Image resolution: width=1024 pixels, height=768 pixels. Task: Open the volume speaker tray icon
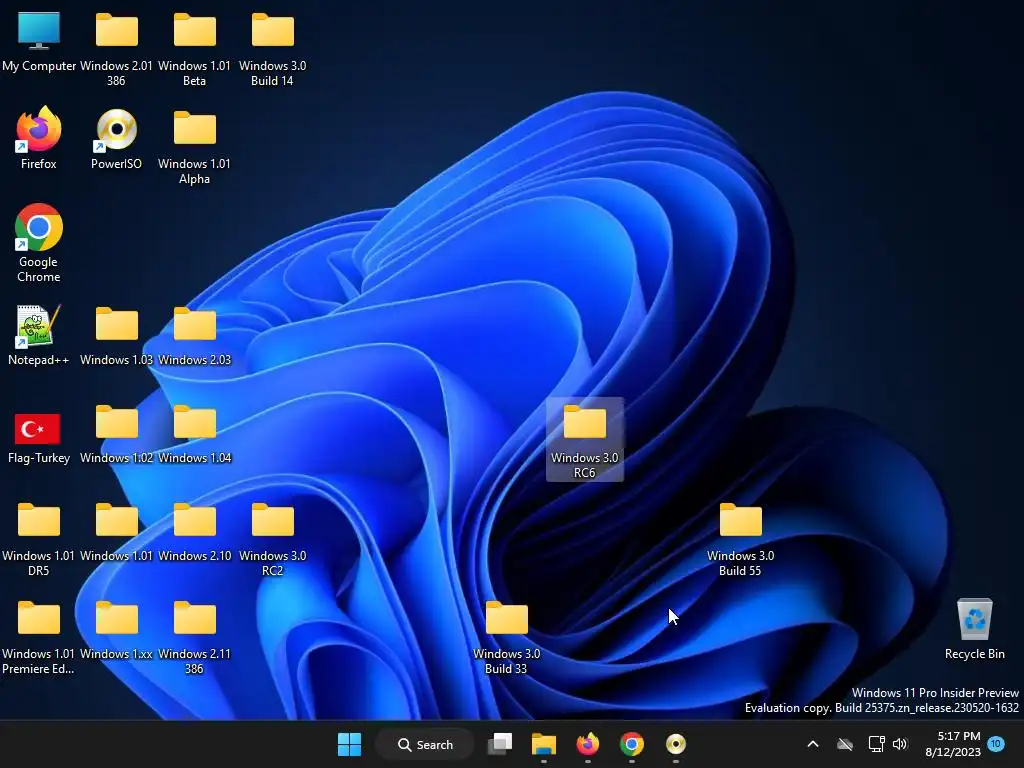pos(900,744)
